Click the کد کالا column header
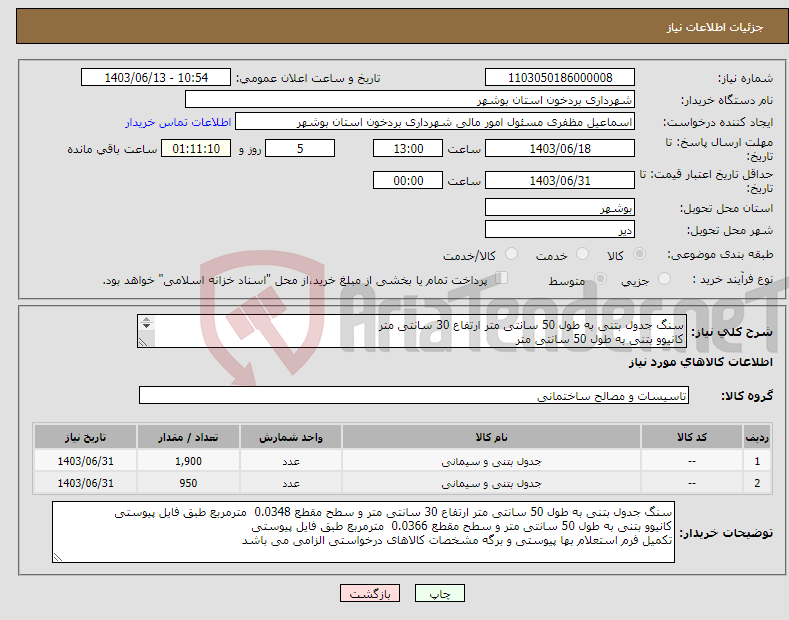Image resolution: width=789 pixels, height=620 pixels. (692, 437)
